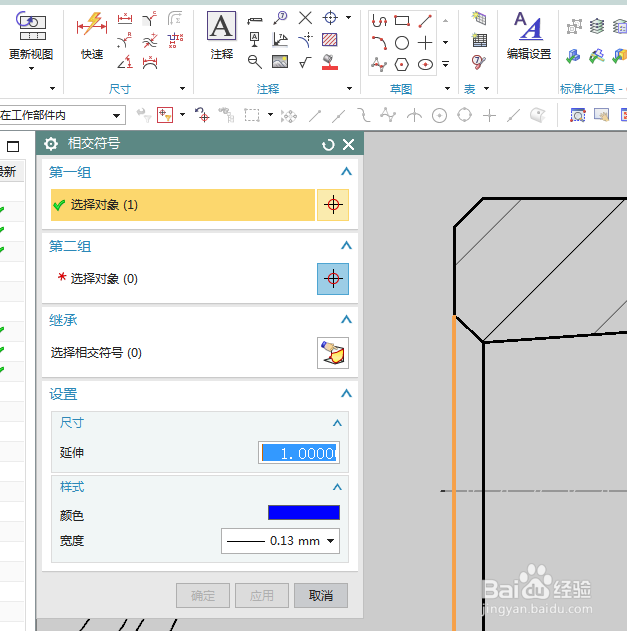Open the 尺寸 group options arrow
The width and height of the screenshot is (627, 631).
pyautogui.click(x=182, y=89)
